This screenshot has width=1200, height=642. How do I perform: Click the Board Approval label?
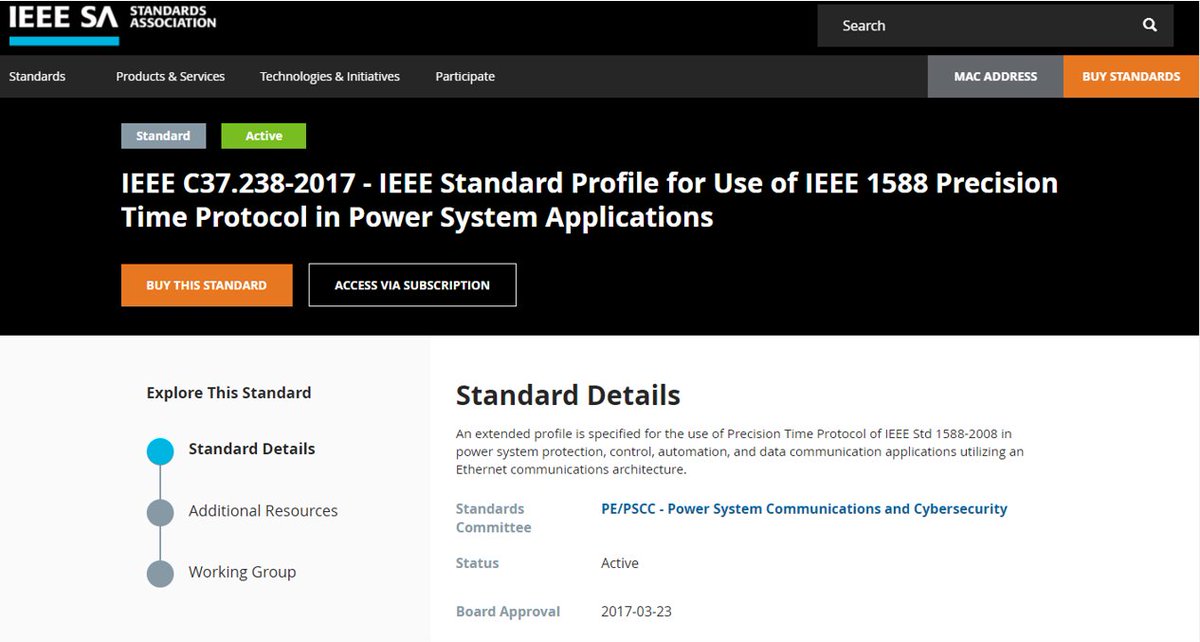click(x=508, y=611)
